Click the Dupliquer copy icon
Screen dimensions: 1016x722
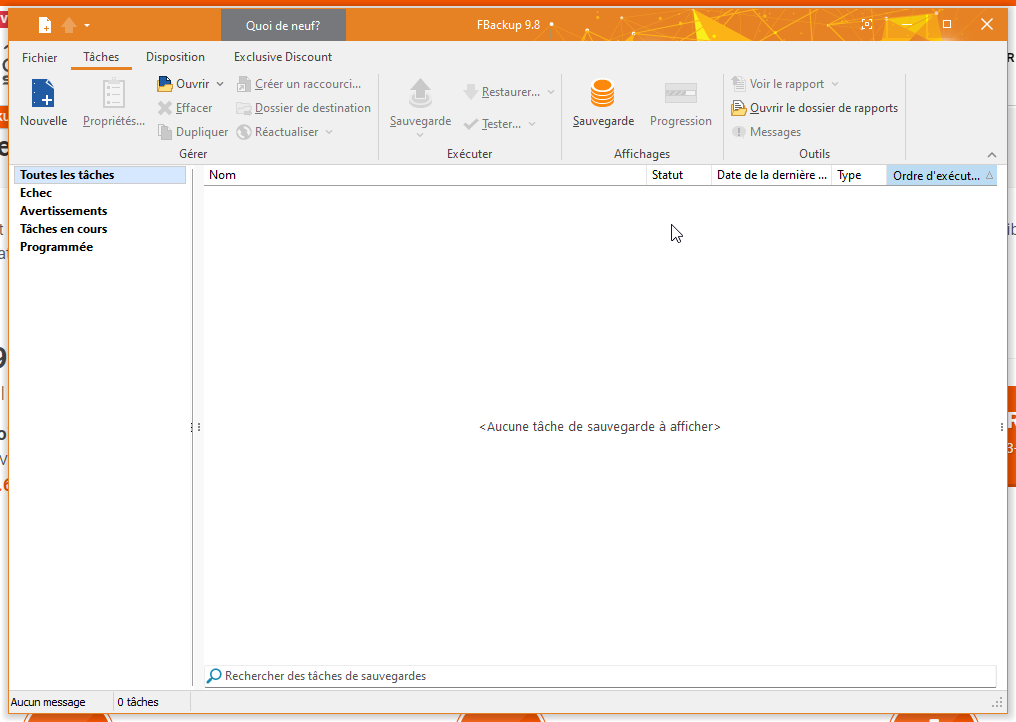tap(165, 132)
